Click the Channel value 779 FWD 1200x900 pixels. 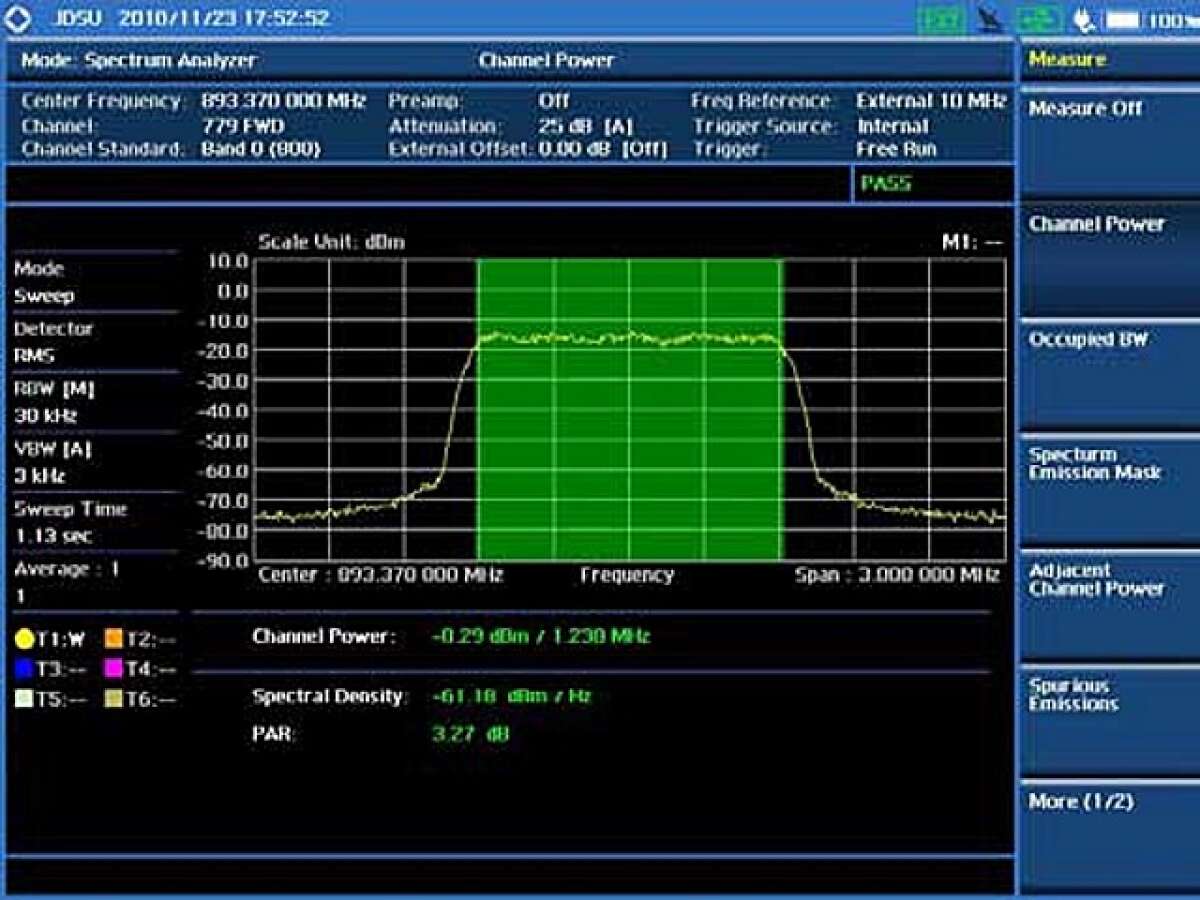[243, 126]
